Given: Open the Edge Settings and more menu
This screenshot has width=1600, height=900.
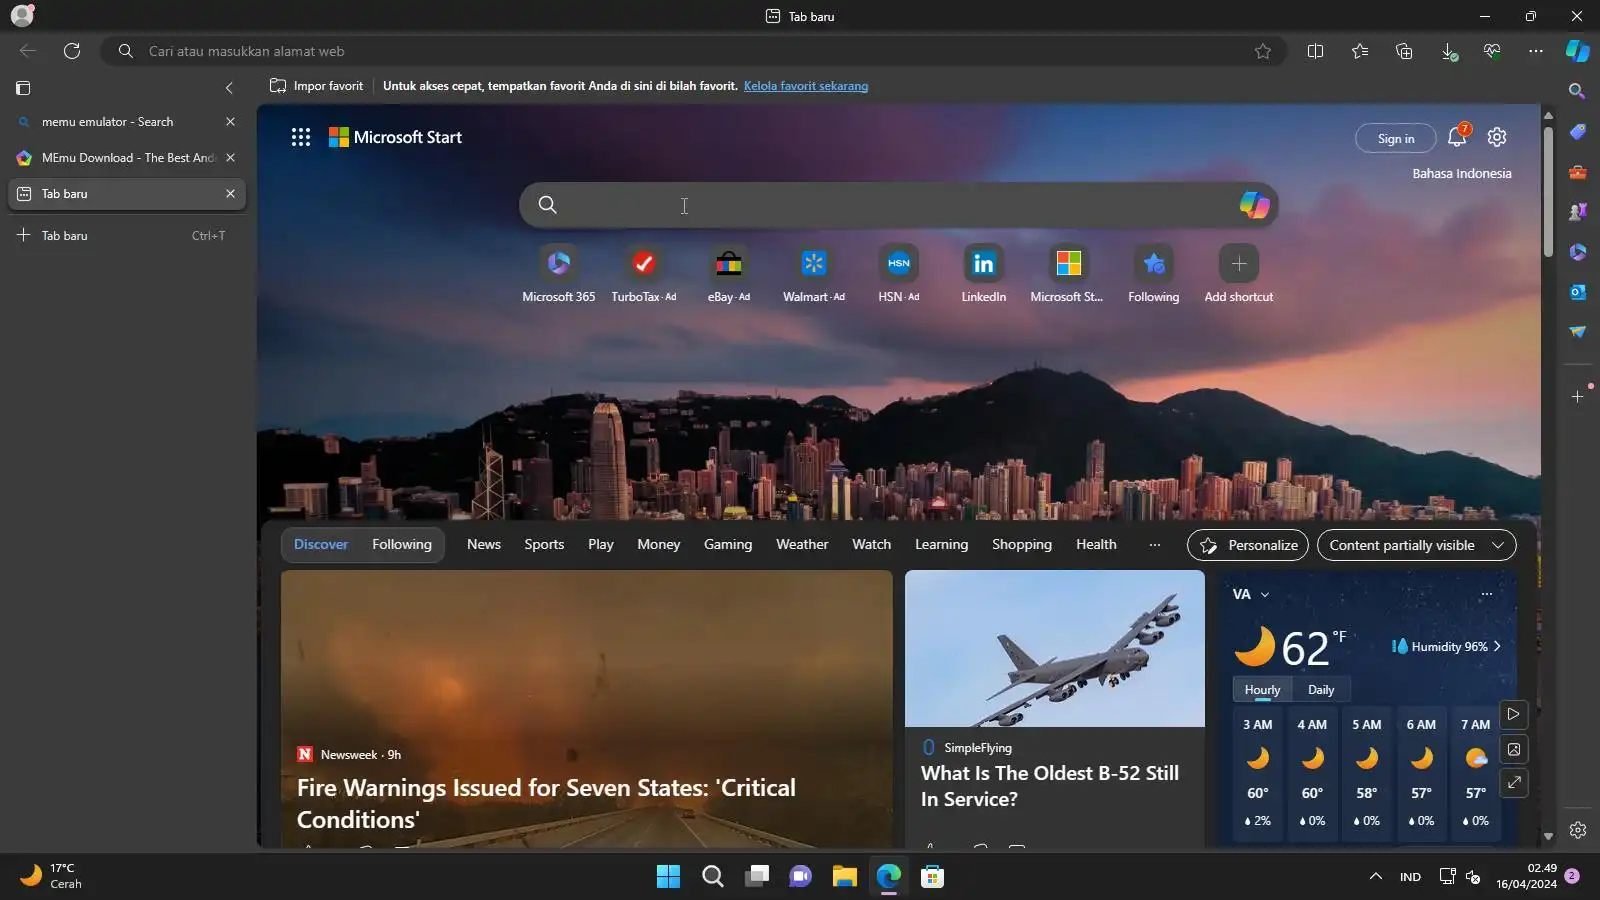Looking at the screenshot, I should coord(1536,51).
